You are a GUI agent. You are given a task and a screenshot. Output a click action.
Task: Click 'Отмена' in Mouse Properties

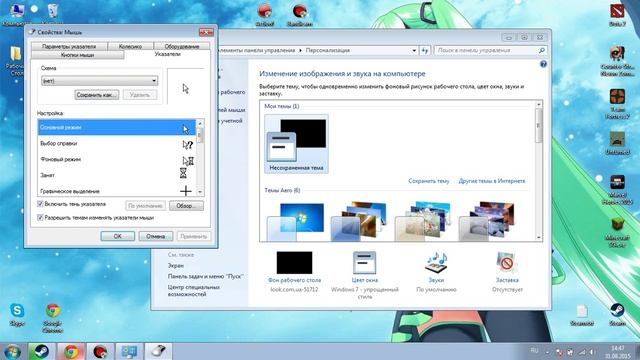click(x=156, y=236)
